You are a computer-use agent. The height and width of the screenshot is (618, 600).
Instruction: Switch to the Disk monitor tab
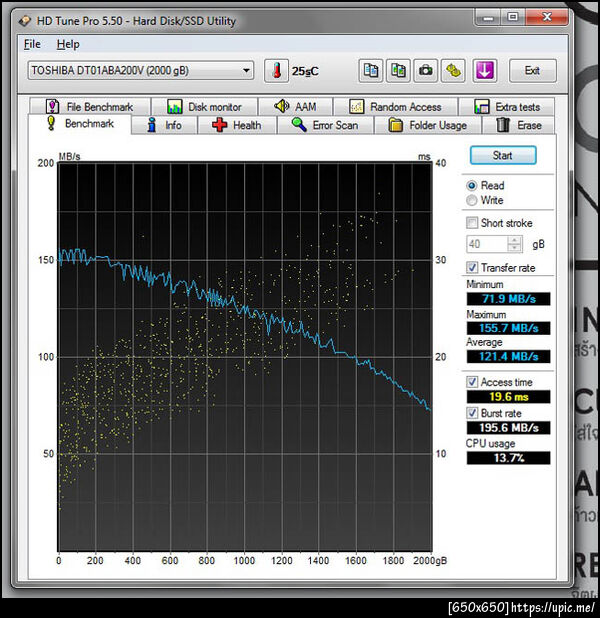coord(205,106)
